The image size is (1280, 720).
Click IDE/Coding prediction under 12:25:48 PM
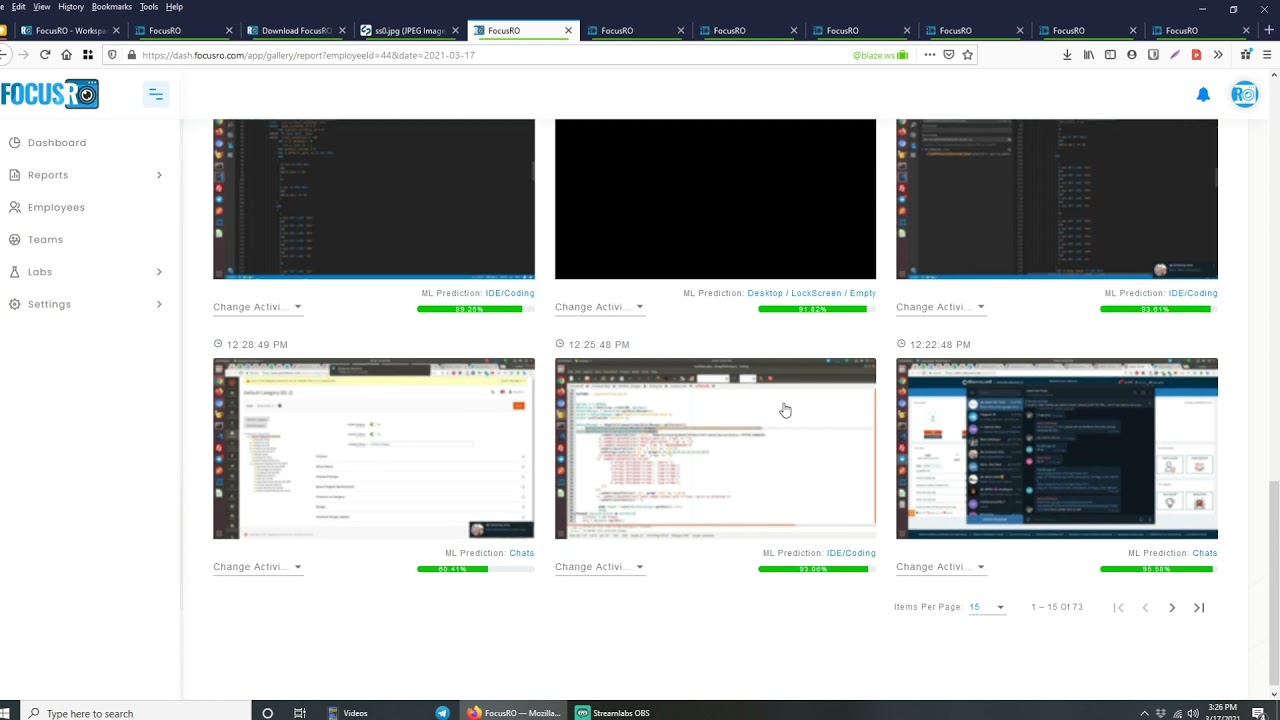(x=851, y=553)
